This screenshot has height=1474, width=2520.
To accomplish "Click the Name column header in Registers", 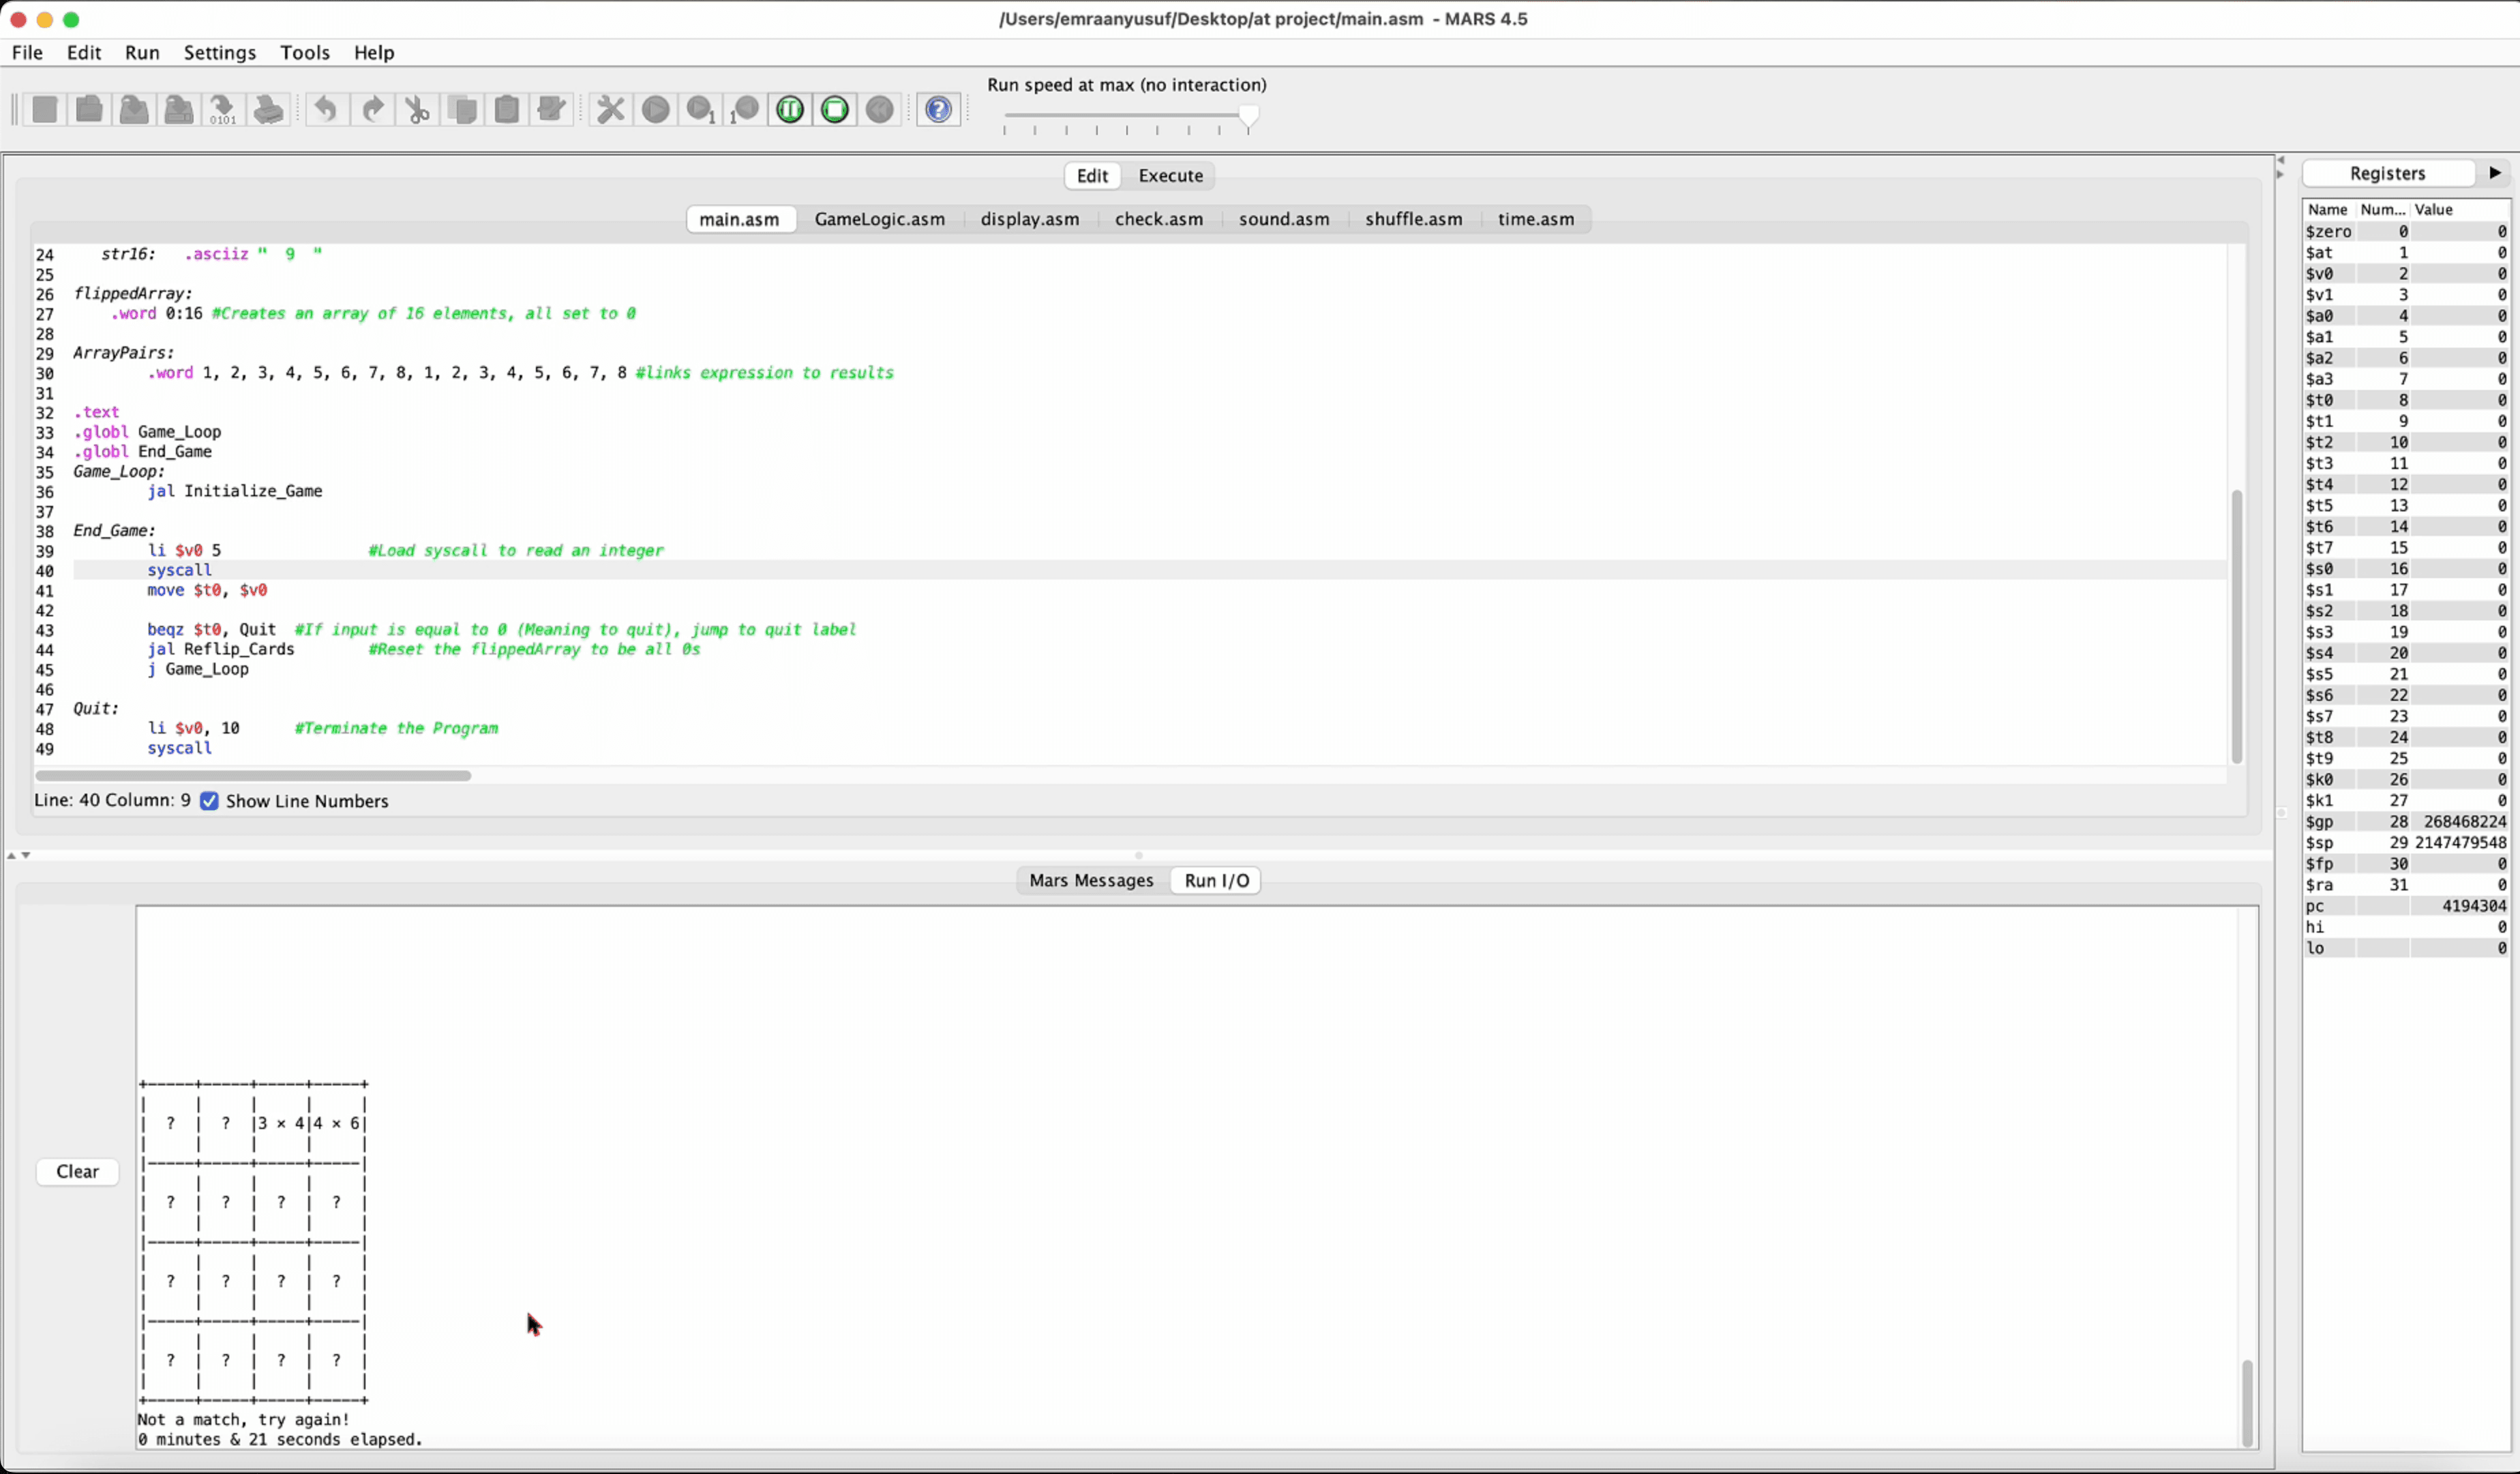I will pos(2328,209).
